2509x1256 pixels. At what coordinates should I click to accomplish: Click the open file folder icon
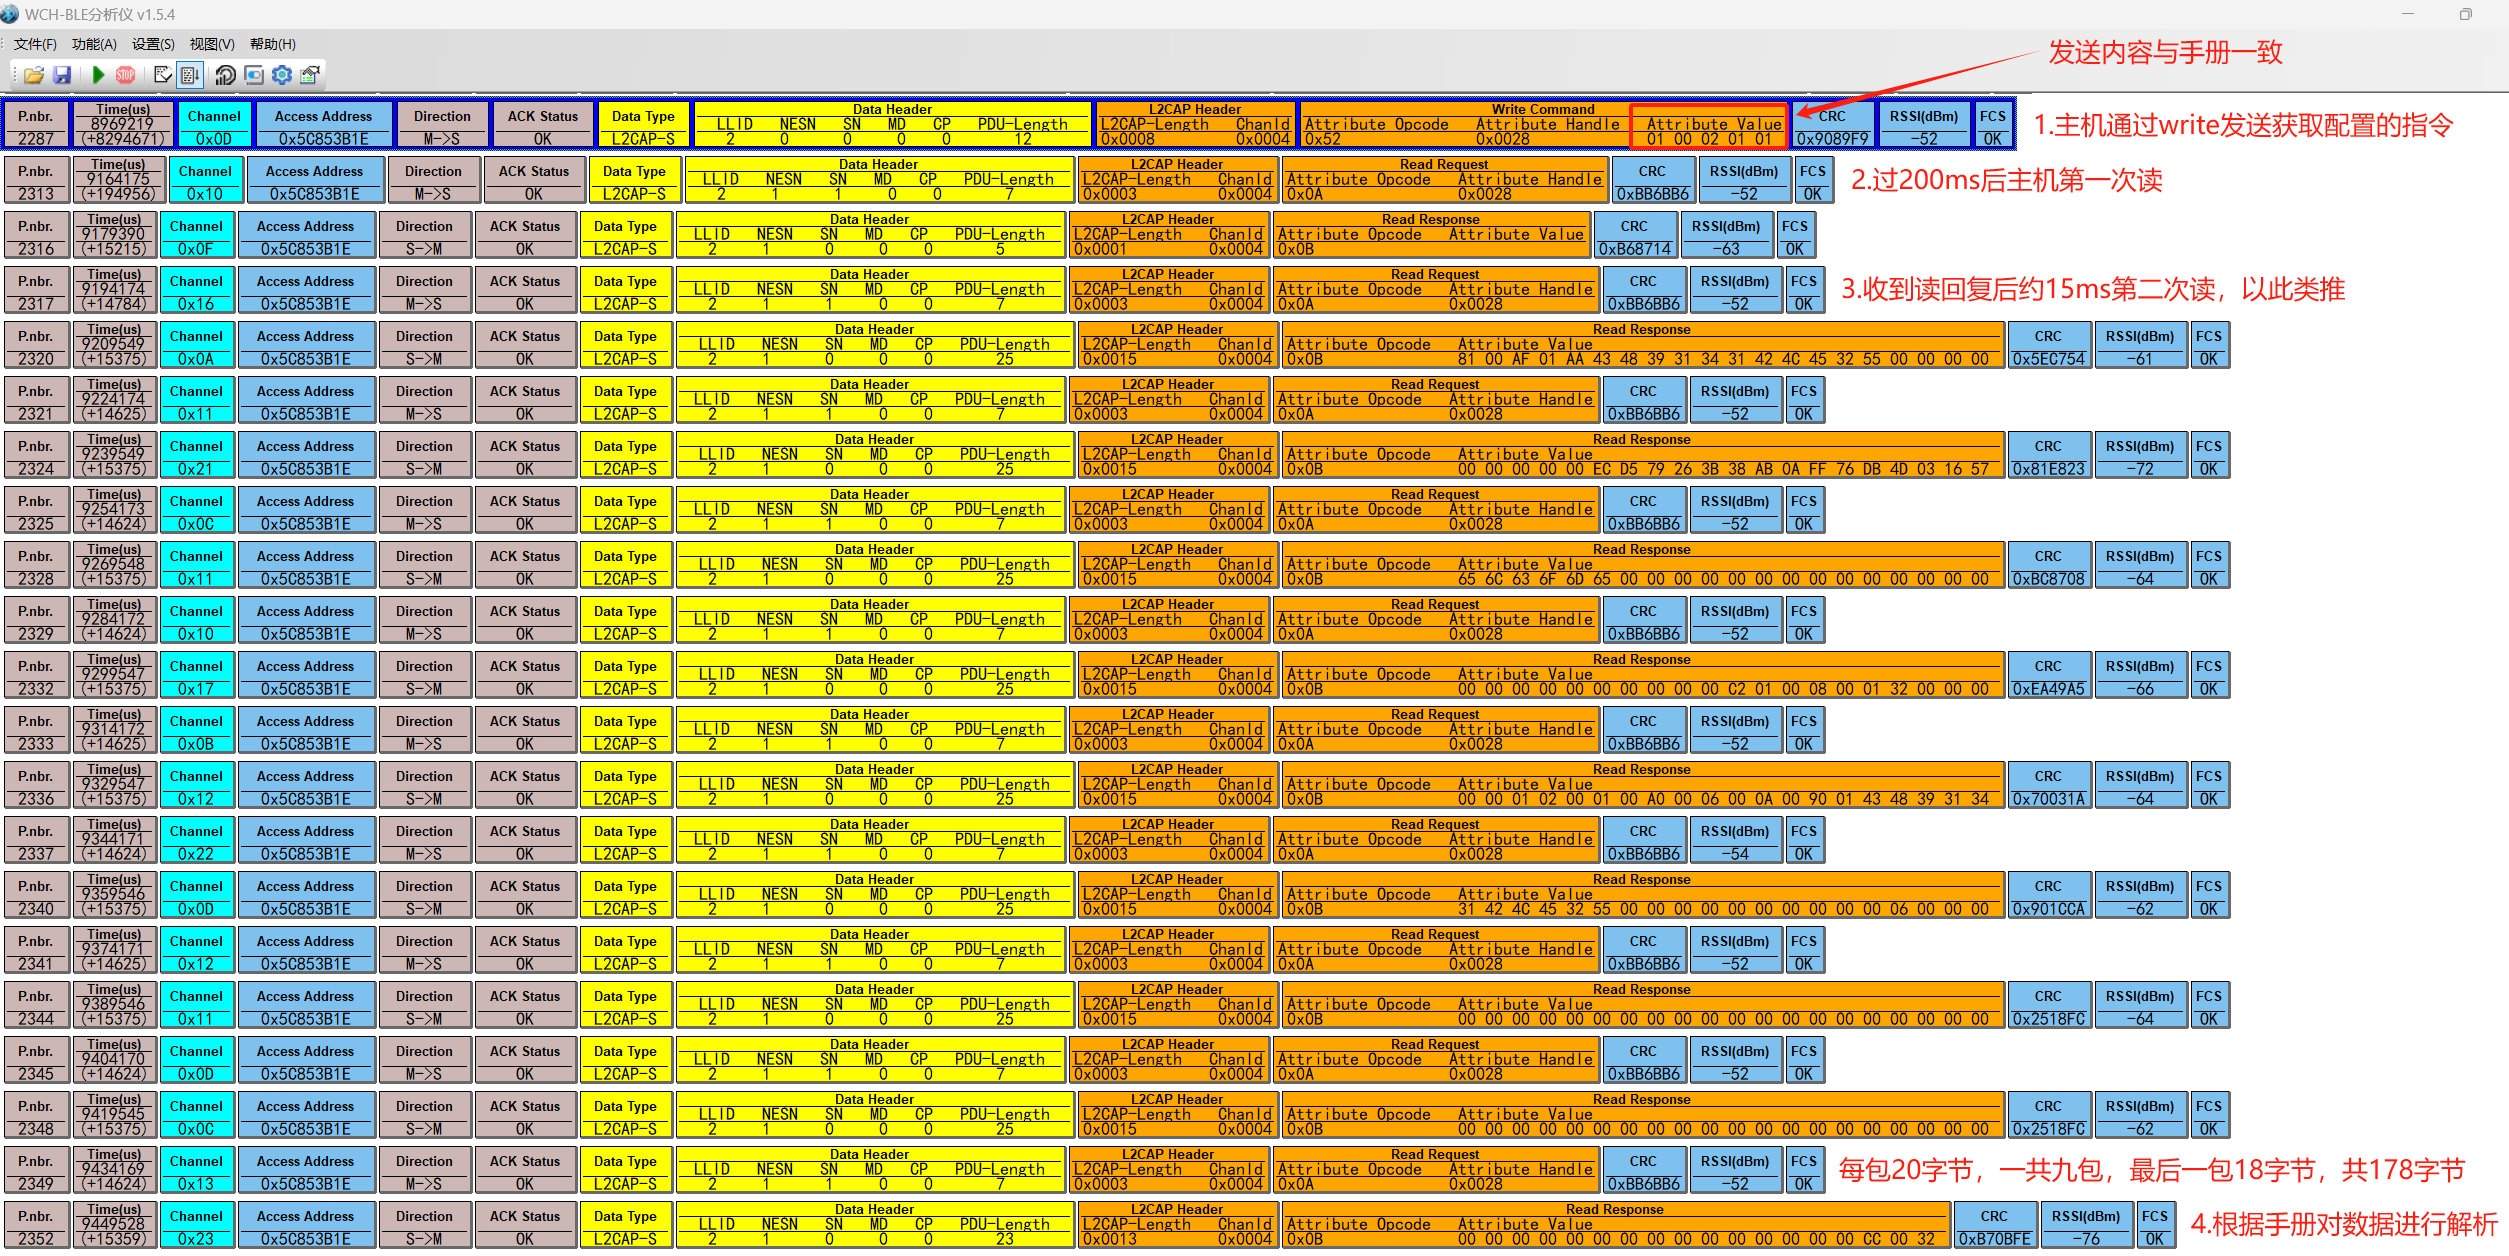click(34, 75)
